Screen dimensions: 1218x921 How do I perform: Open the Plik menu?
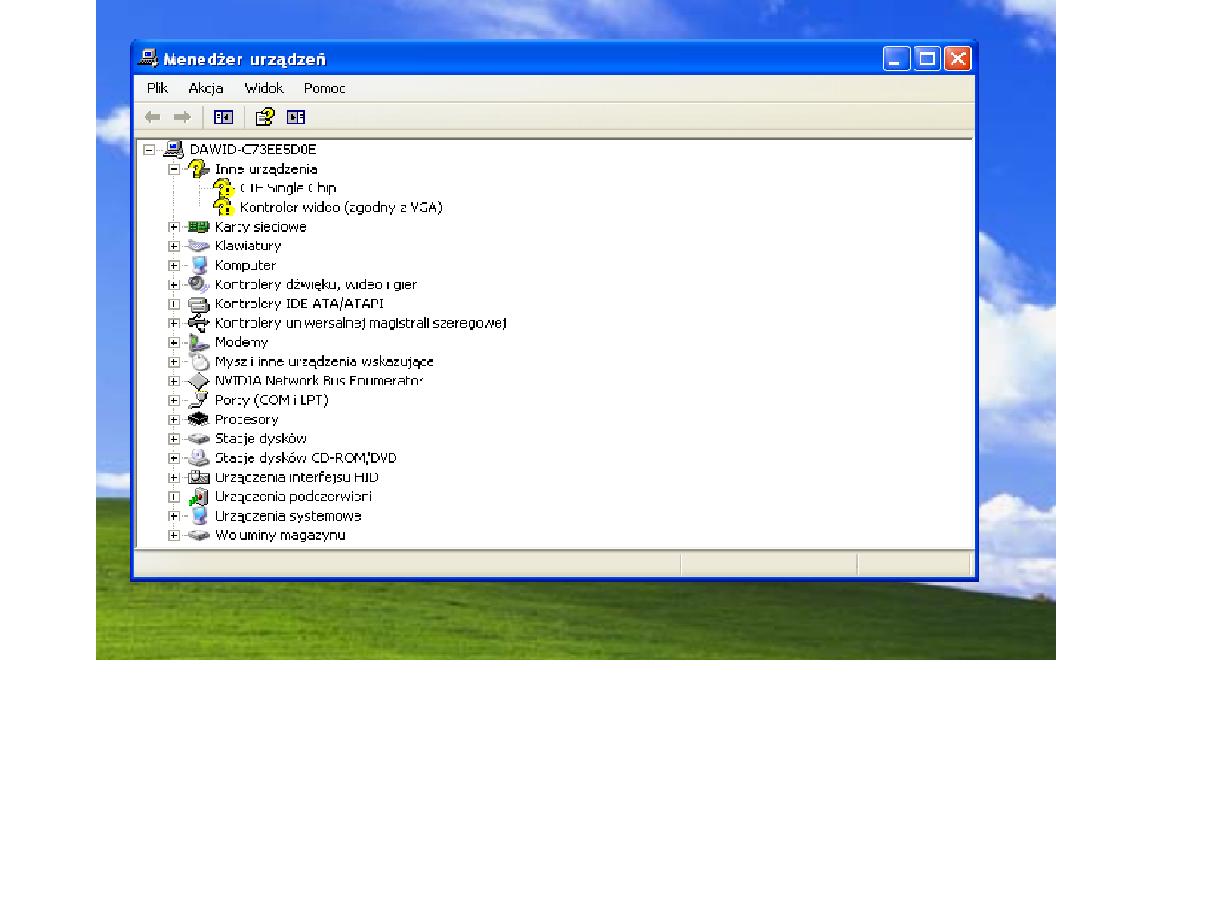coord(157,88)
